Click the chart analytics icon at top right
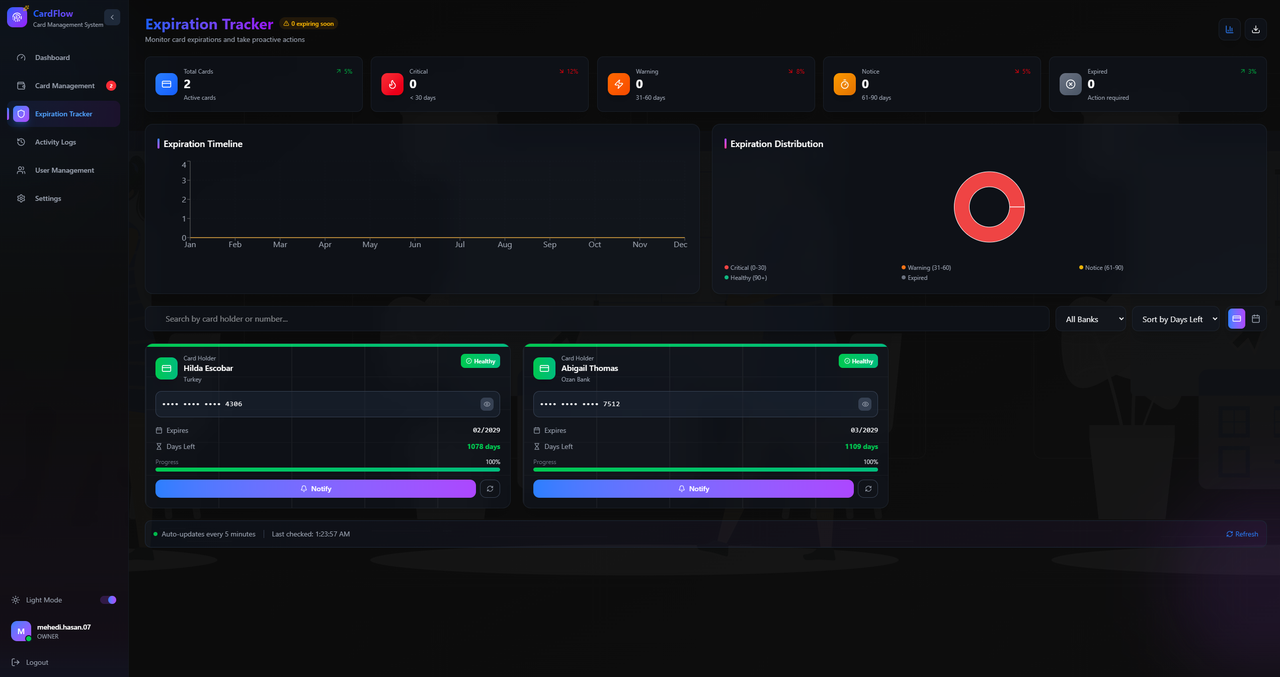 click(1229, 29)
